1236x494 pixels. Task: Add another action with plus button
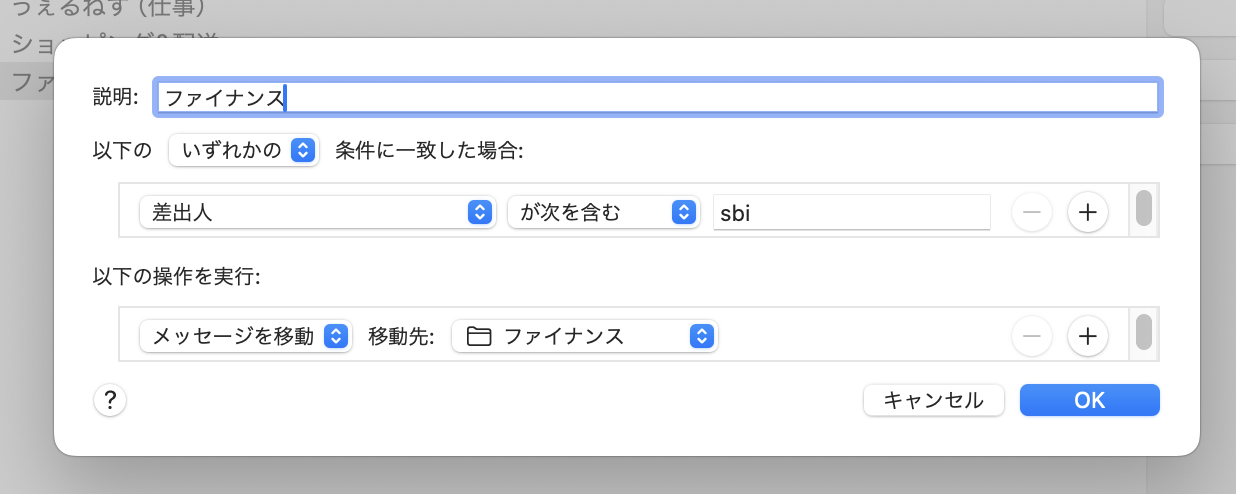click(x=1088, y=336)
